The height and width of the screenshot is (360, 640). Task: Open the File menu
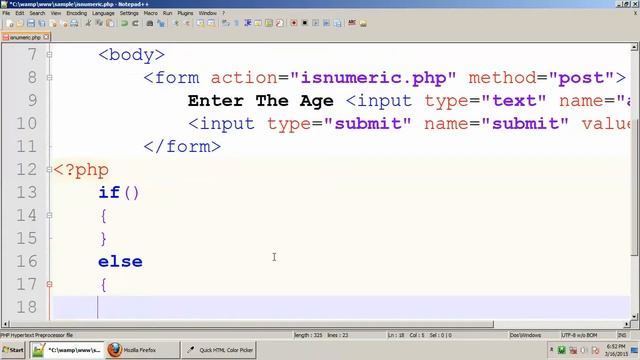(6, 13)
